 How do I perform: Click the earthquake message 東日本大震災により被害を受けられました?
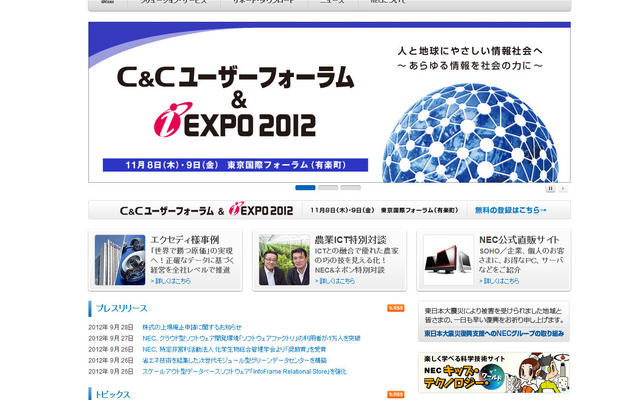[494, 315]
